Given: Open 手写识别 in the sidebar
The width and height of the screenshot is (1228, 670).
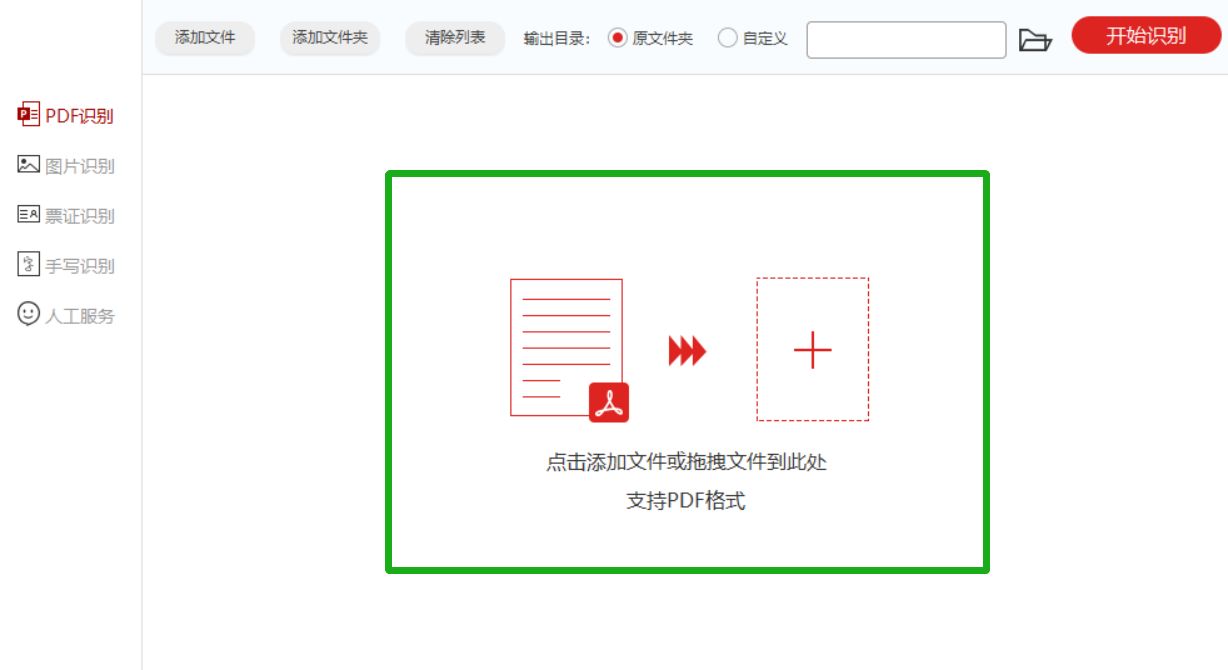Looking at the screenshot, I should (x=66, y=265).
